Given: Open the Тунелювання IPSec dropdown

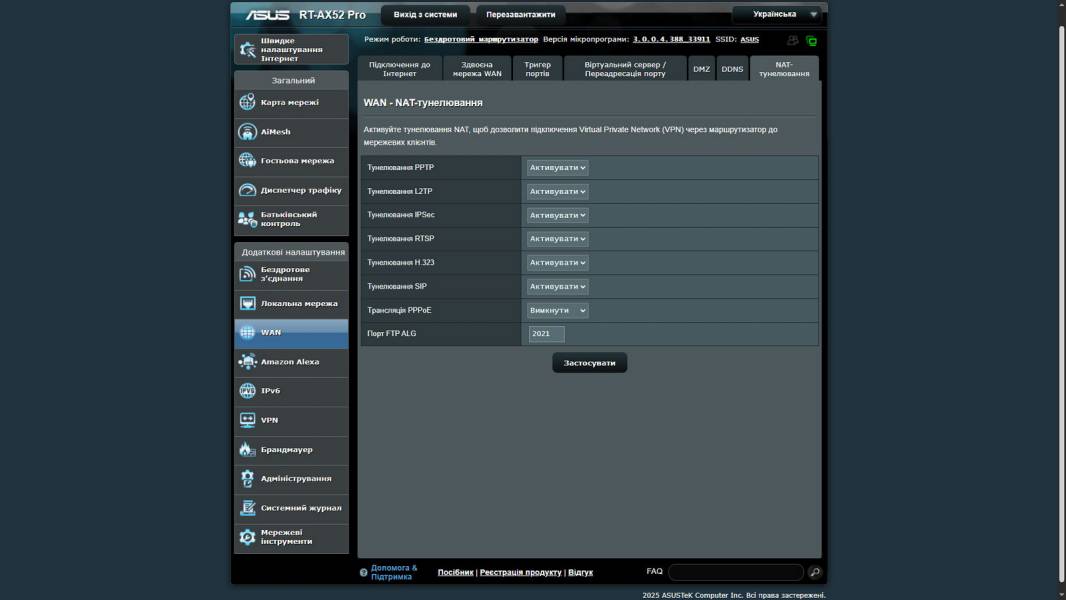Looking at the screenshot, I should pyautogui.click(x=558, y=215).
